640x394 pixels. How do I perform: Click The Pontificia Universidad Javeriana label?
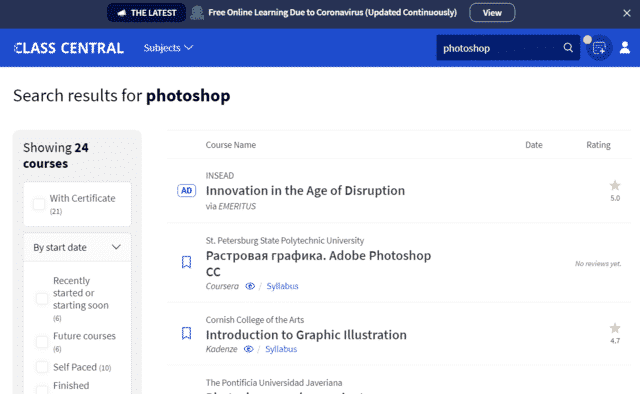coord(274,383)
